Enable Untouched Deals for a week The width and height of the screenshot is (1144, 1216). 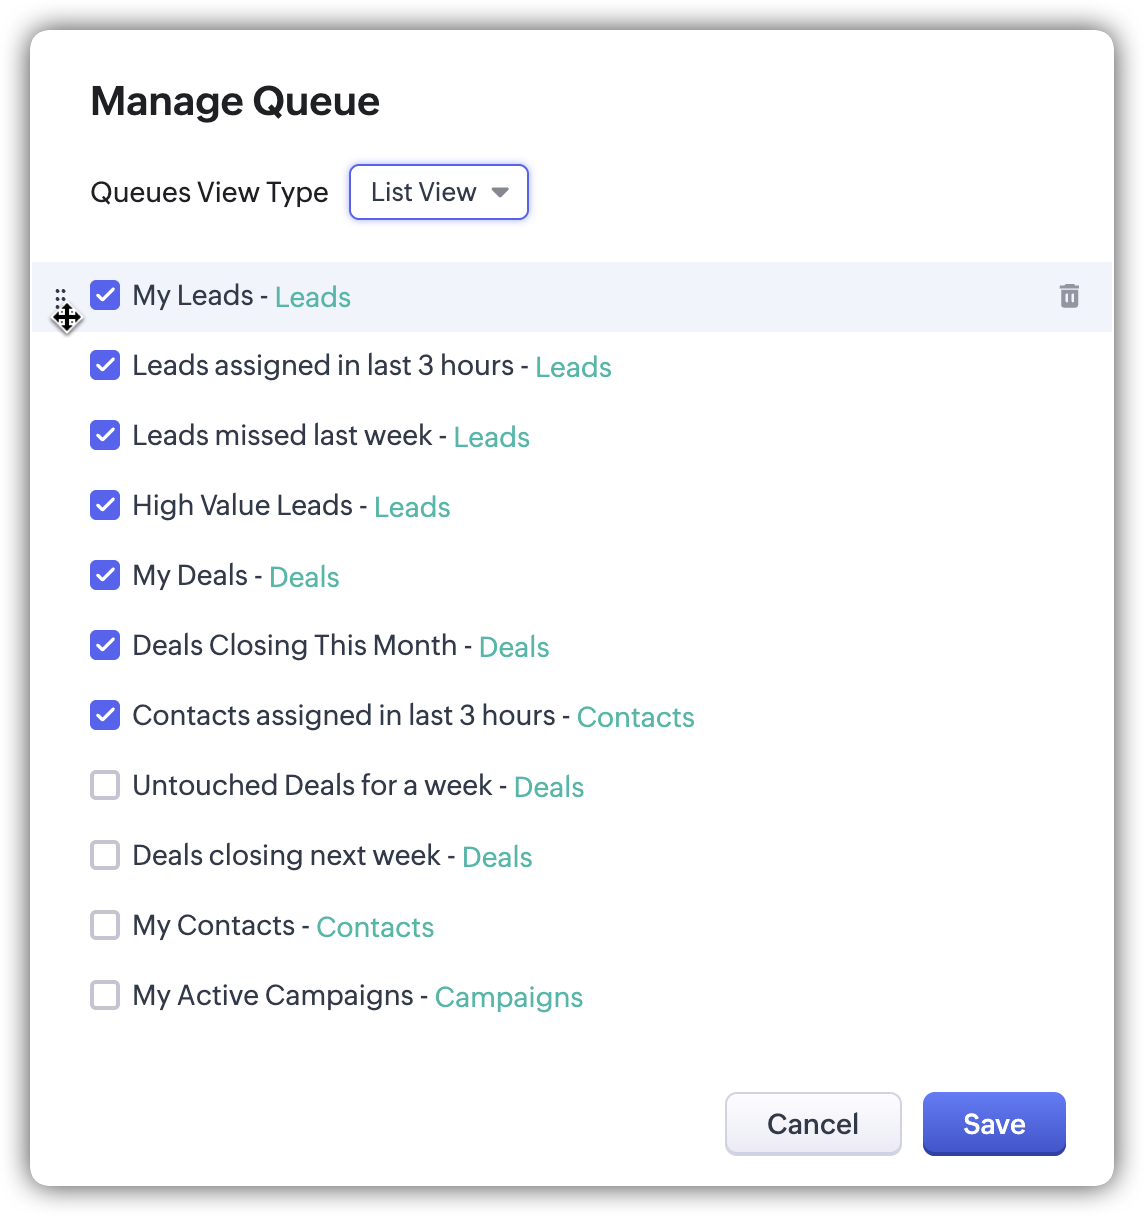click(105, 785)
